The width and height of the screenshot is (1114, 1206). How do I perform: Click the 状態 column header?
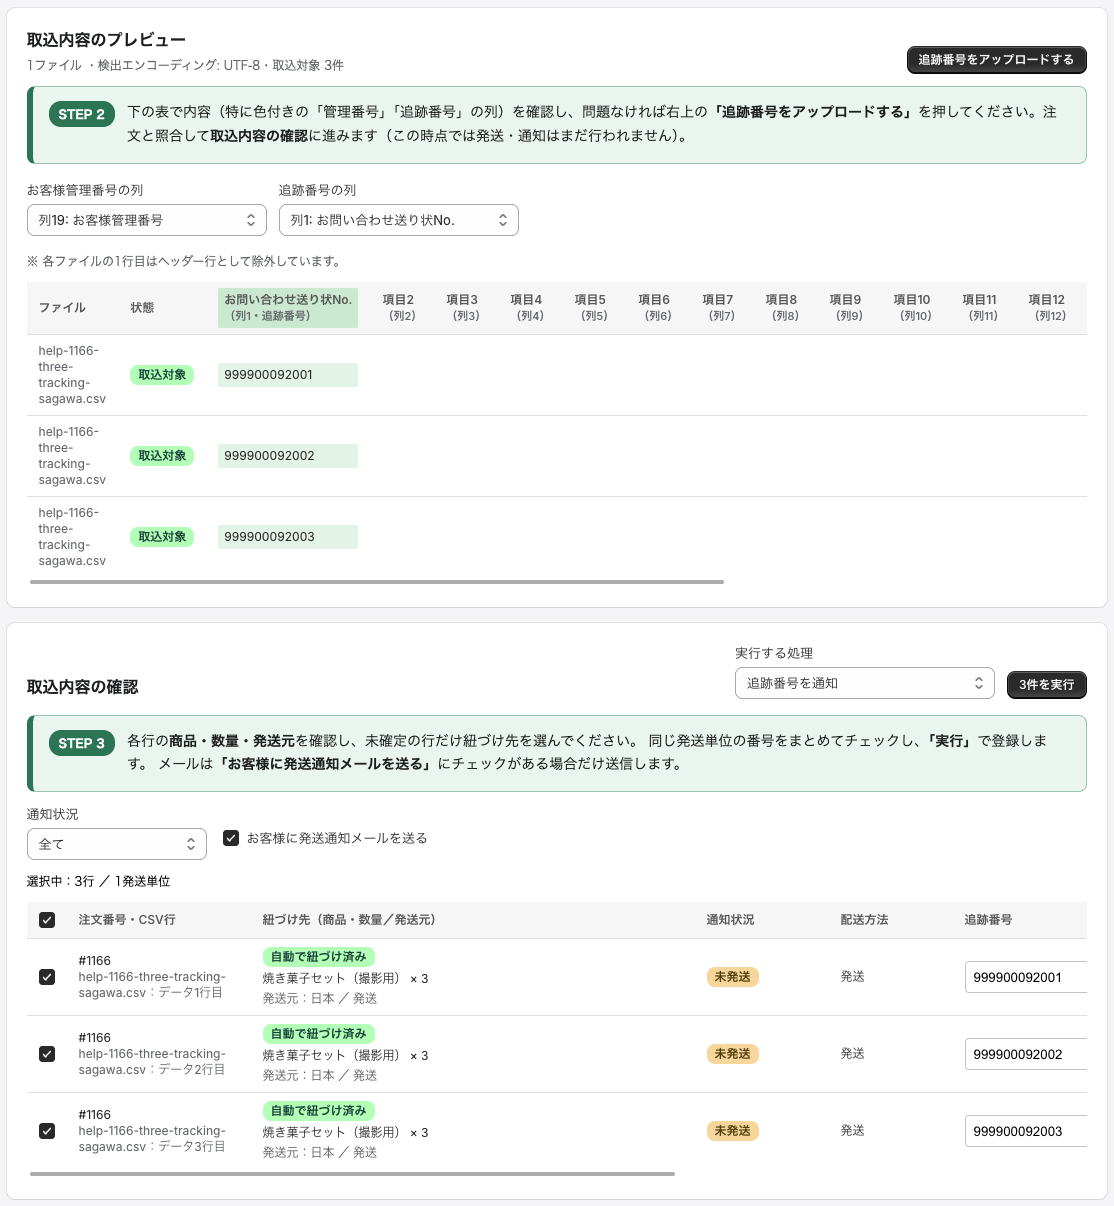click(142, 308)
